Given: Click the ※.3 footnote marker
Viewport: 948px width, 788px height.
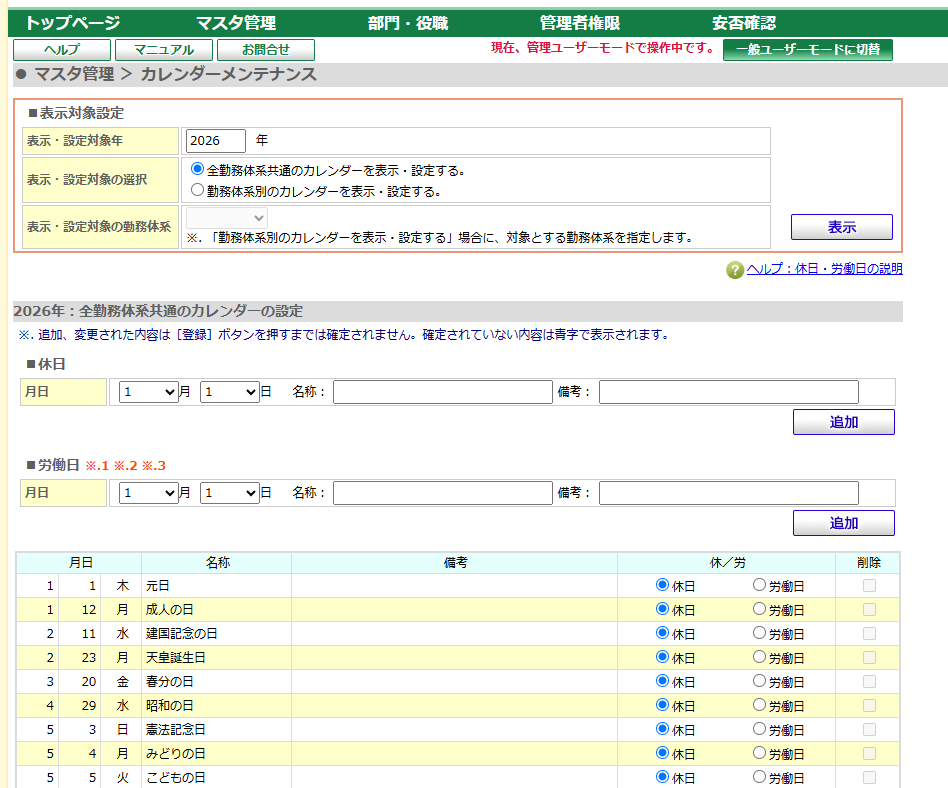Looking at the screenshot, I should [154, 466].
